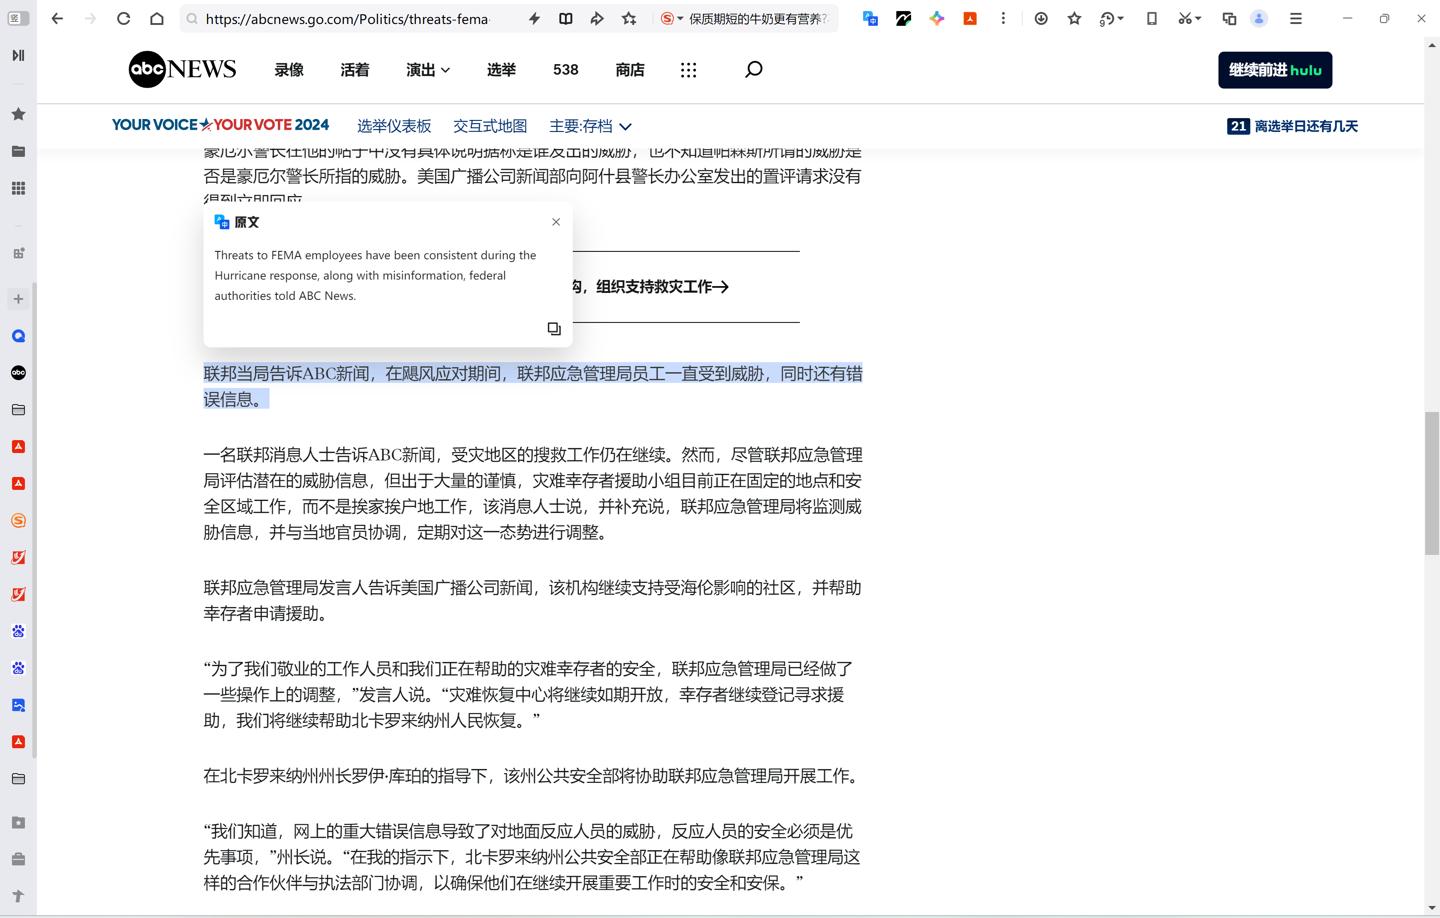Open browser downloads
Image resolution: width=1440 pixels, height=918 pixels.
(1041, 18)
